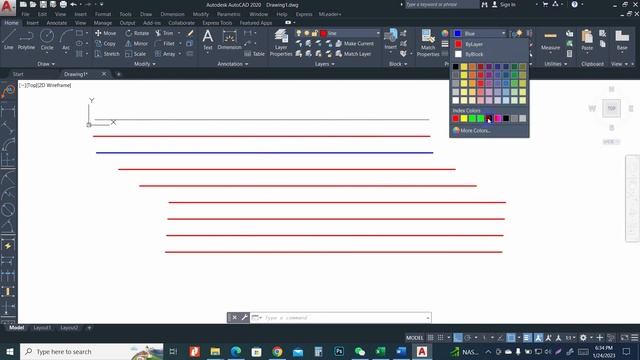640x360 pixels.
Task: Activate the Move command
Action: (x=105, y=33)
